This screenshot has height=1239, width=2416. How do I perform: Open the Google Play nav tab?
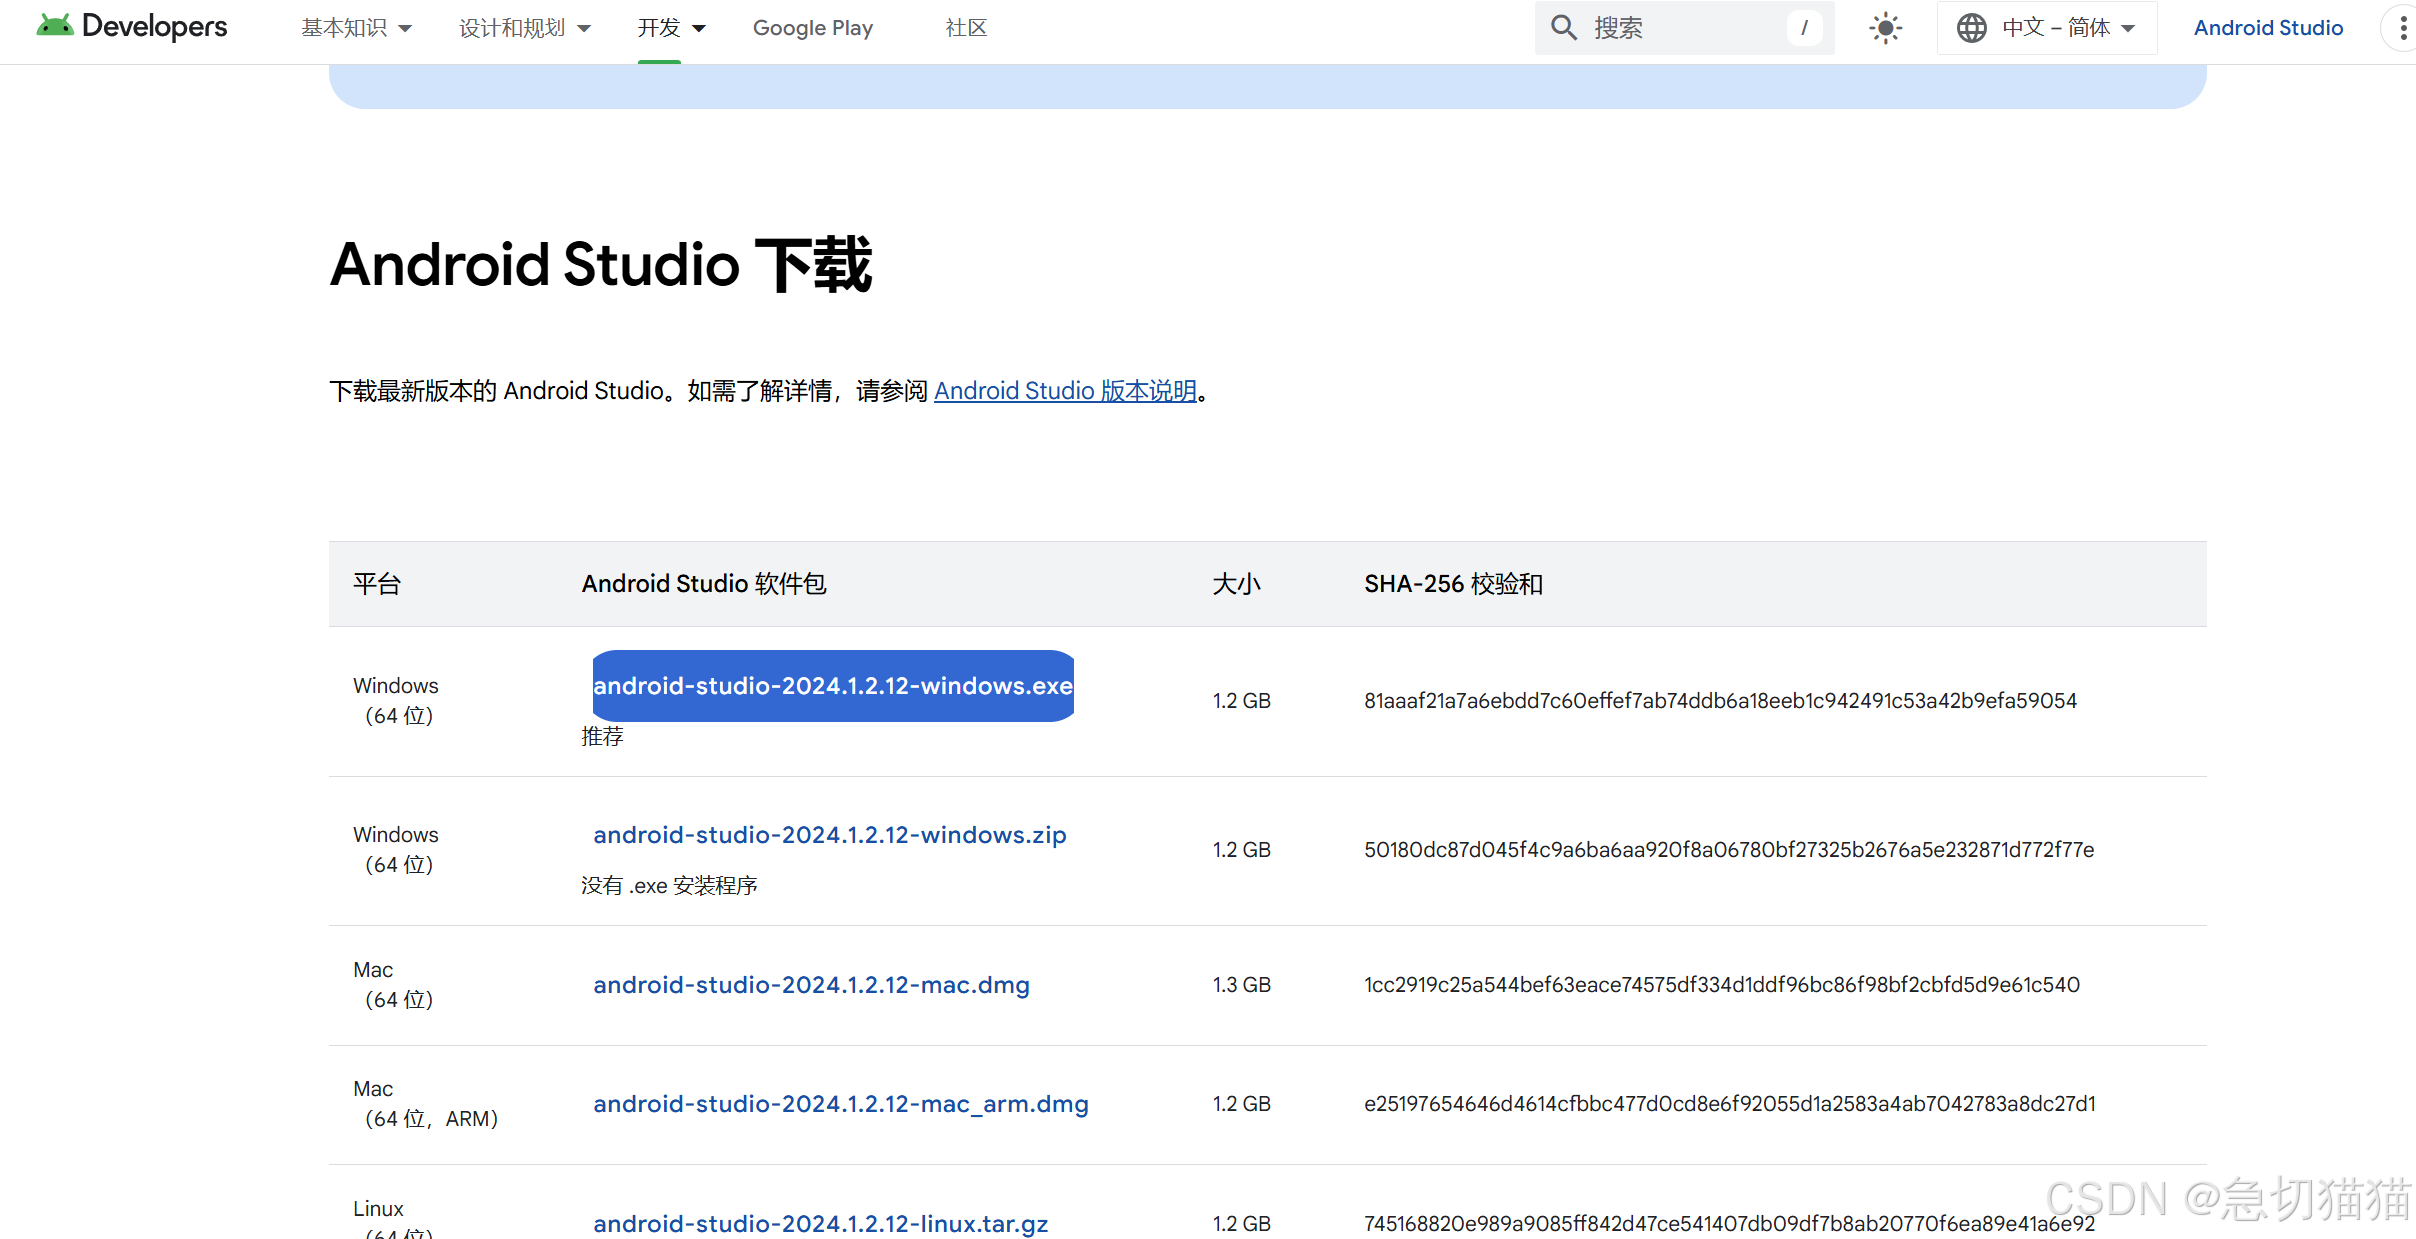pos(812,28)
